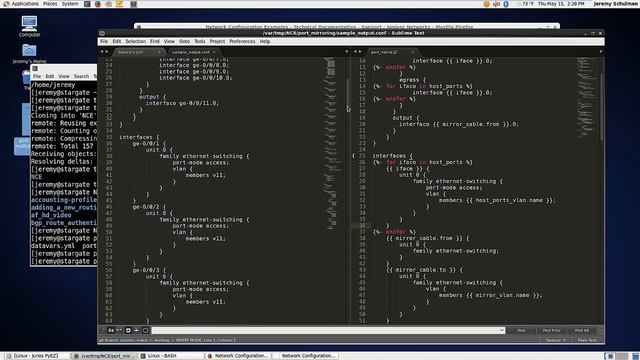Open the Preferences menu

(242, 41)
